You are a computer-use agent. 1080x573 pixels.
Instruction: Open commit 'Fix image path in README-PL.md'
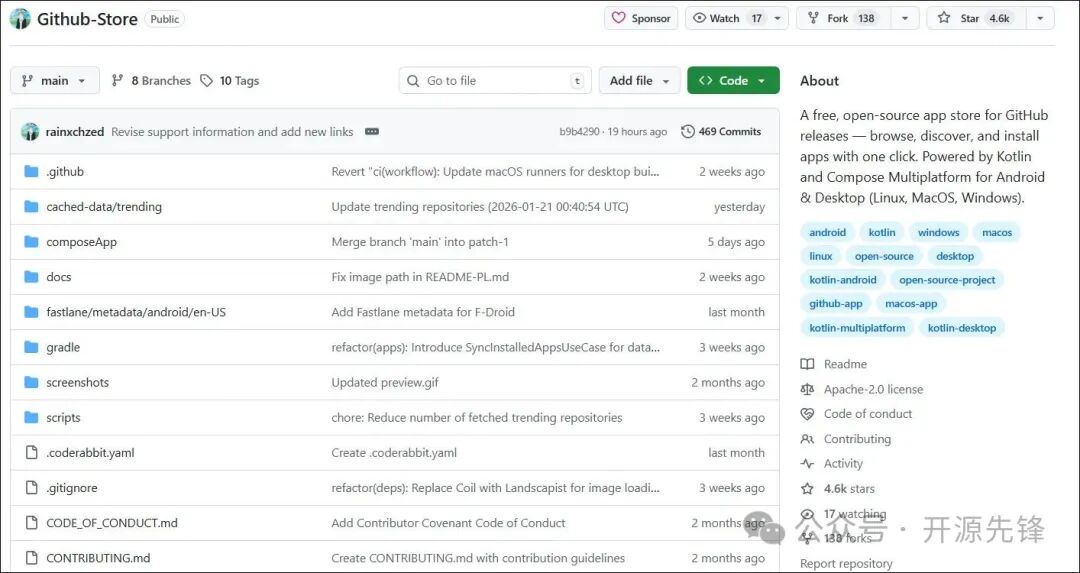click(x=420, y=277)
